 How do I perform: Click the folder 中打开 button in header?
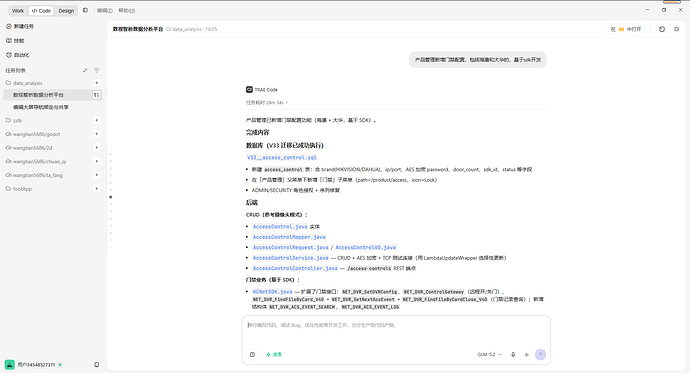tap(627, 29)
